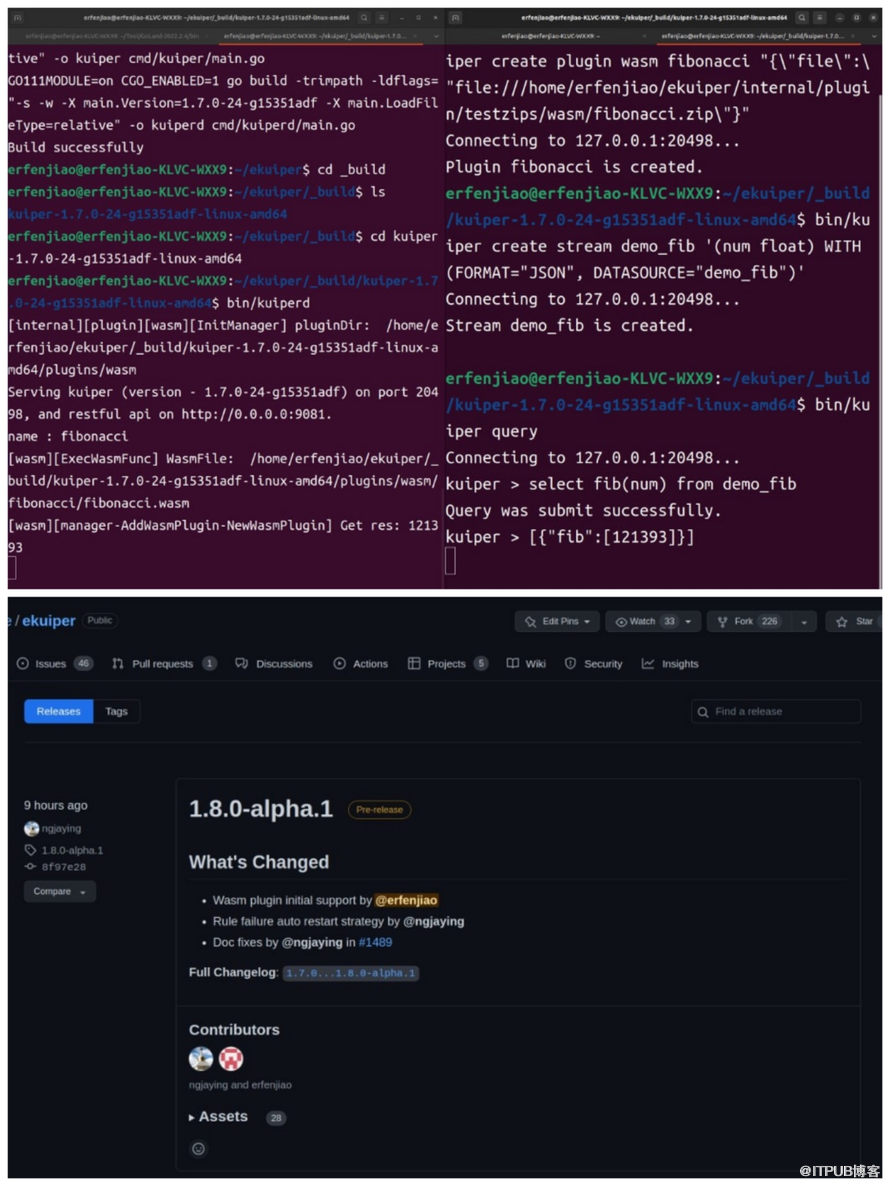
Task: Click the erfenjiao contributor avatar
Action: pos(231,1058)
